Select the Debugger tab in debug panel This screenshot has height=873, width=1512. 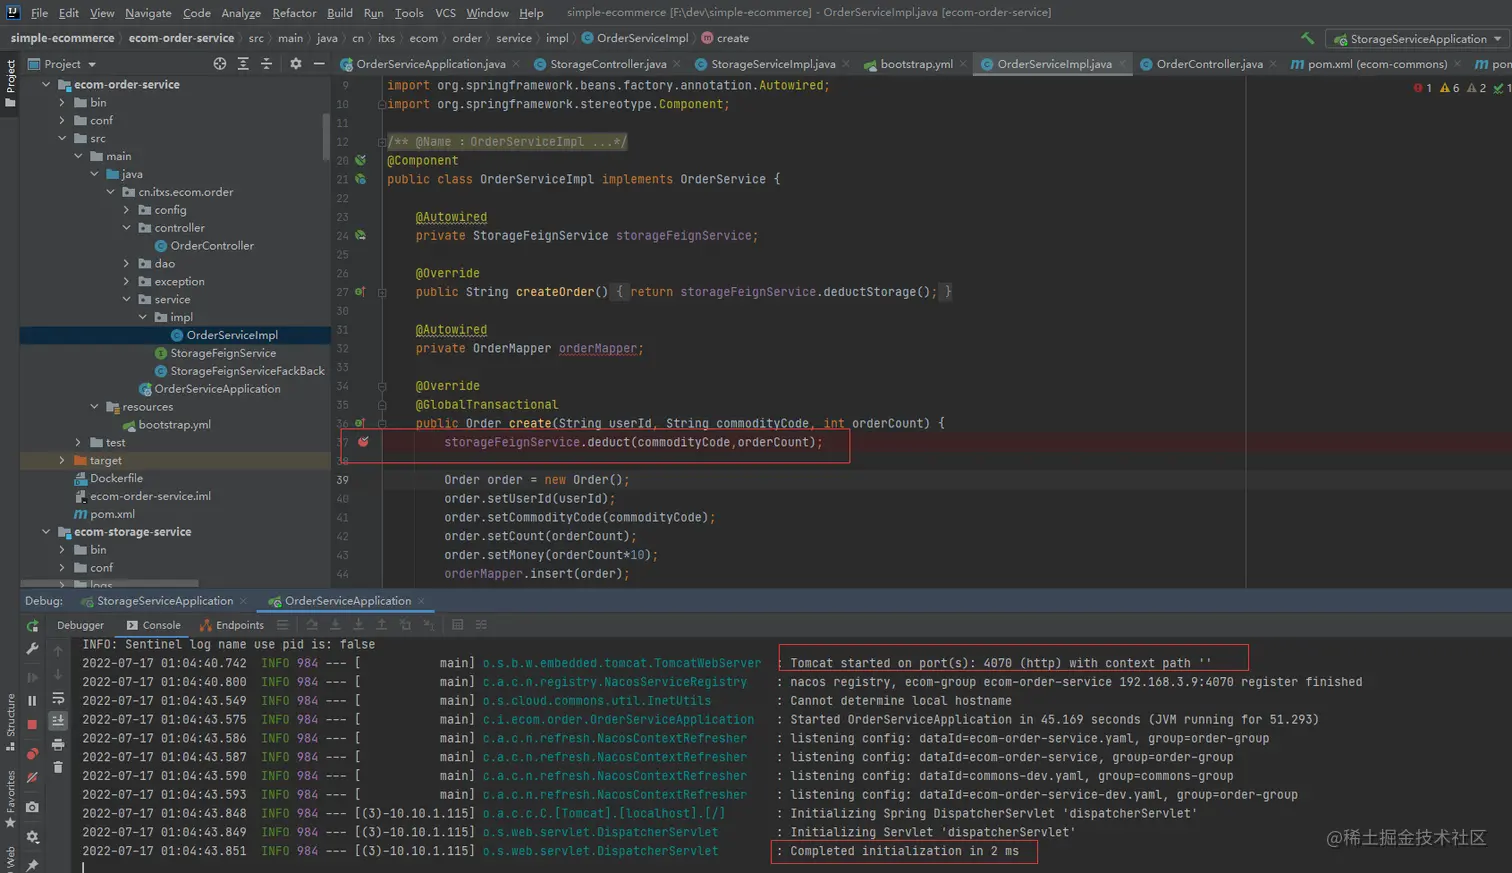pyautogui.click(x=80, y=625)
